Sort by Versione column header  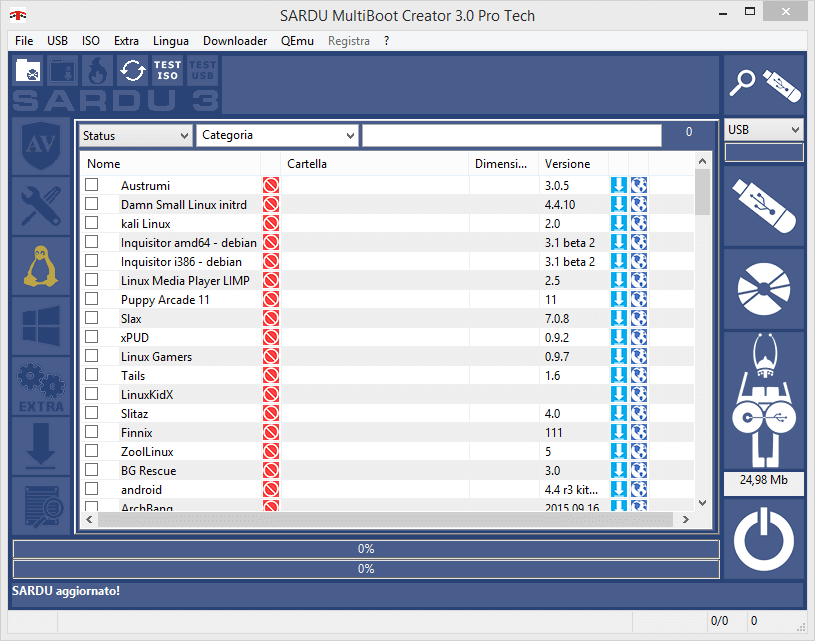[573, 164]
